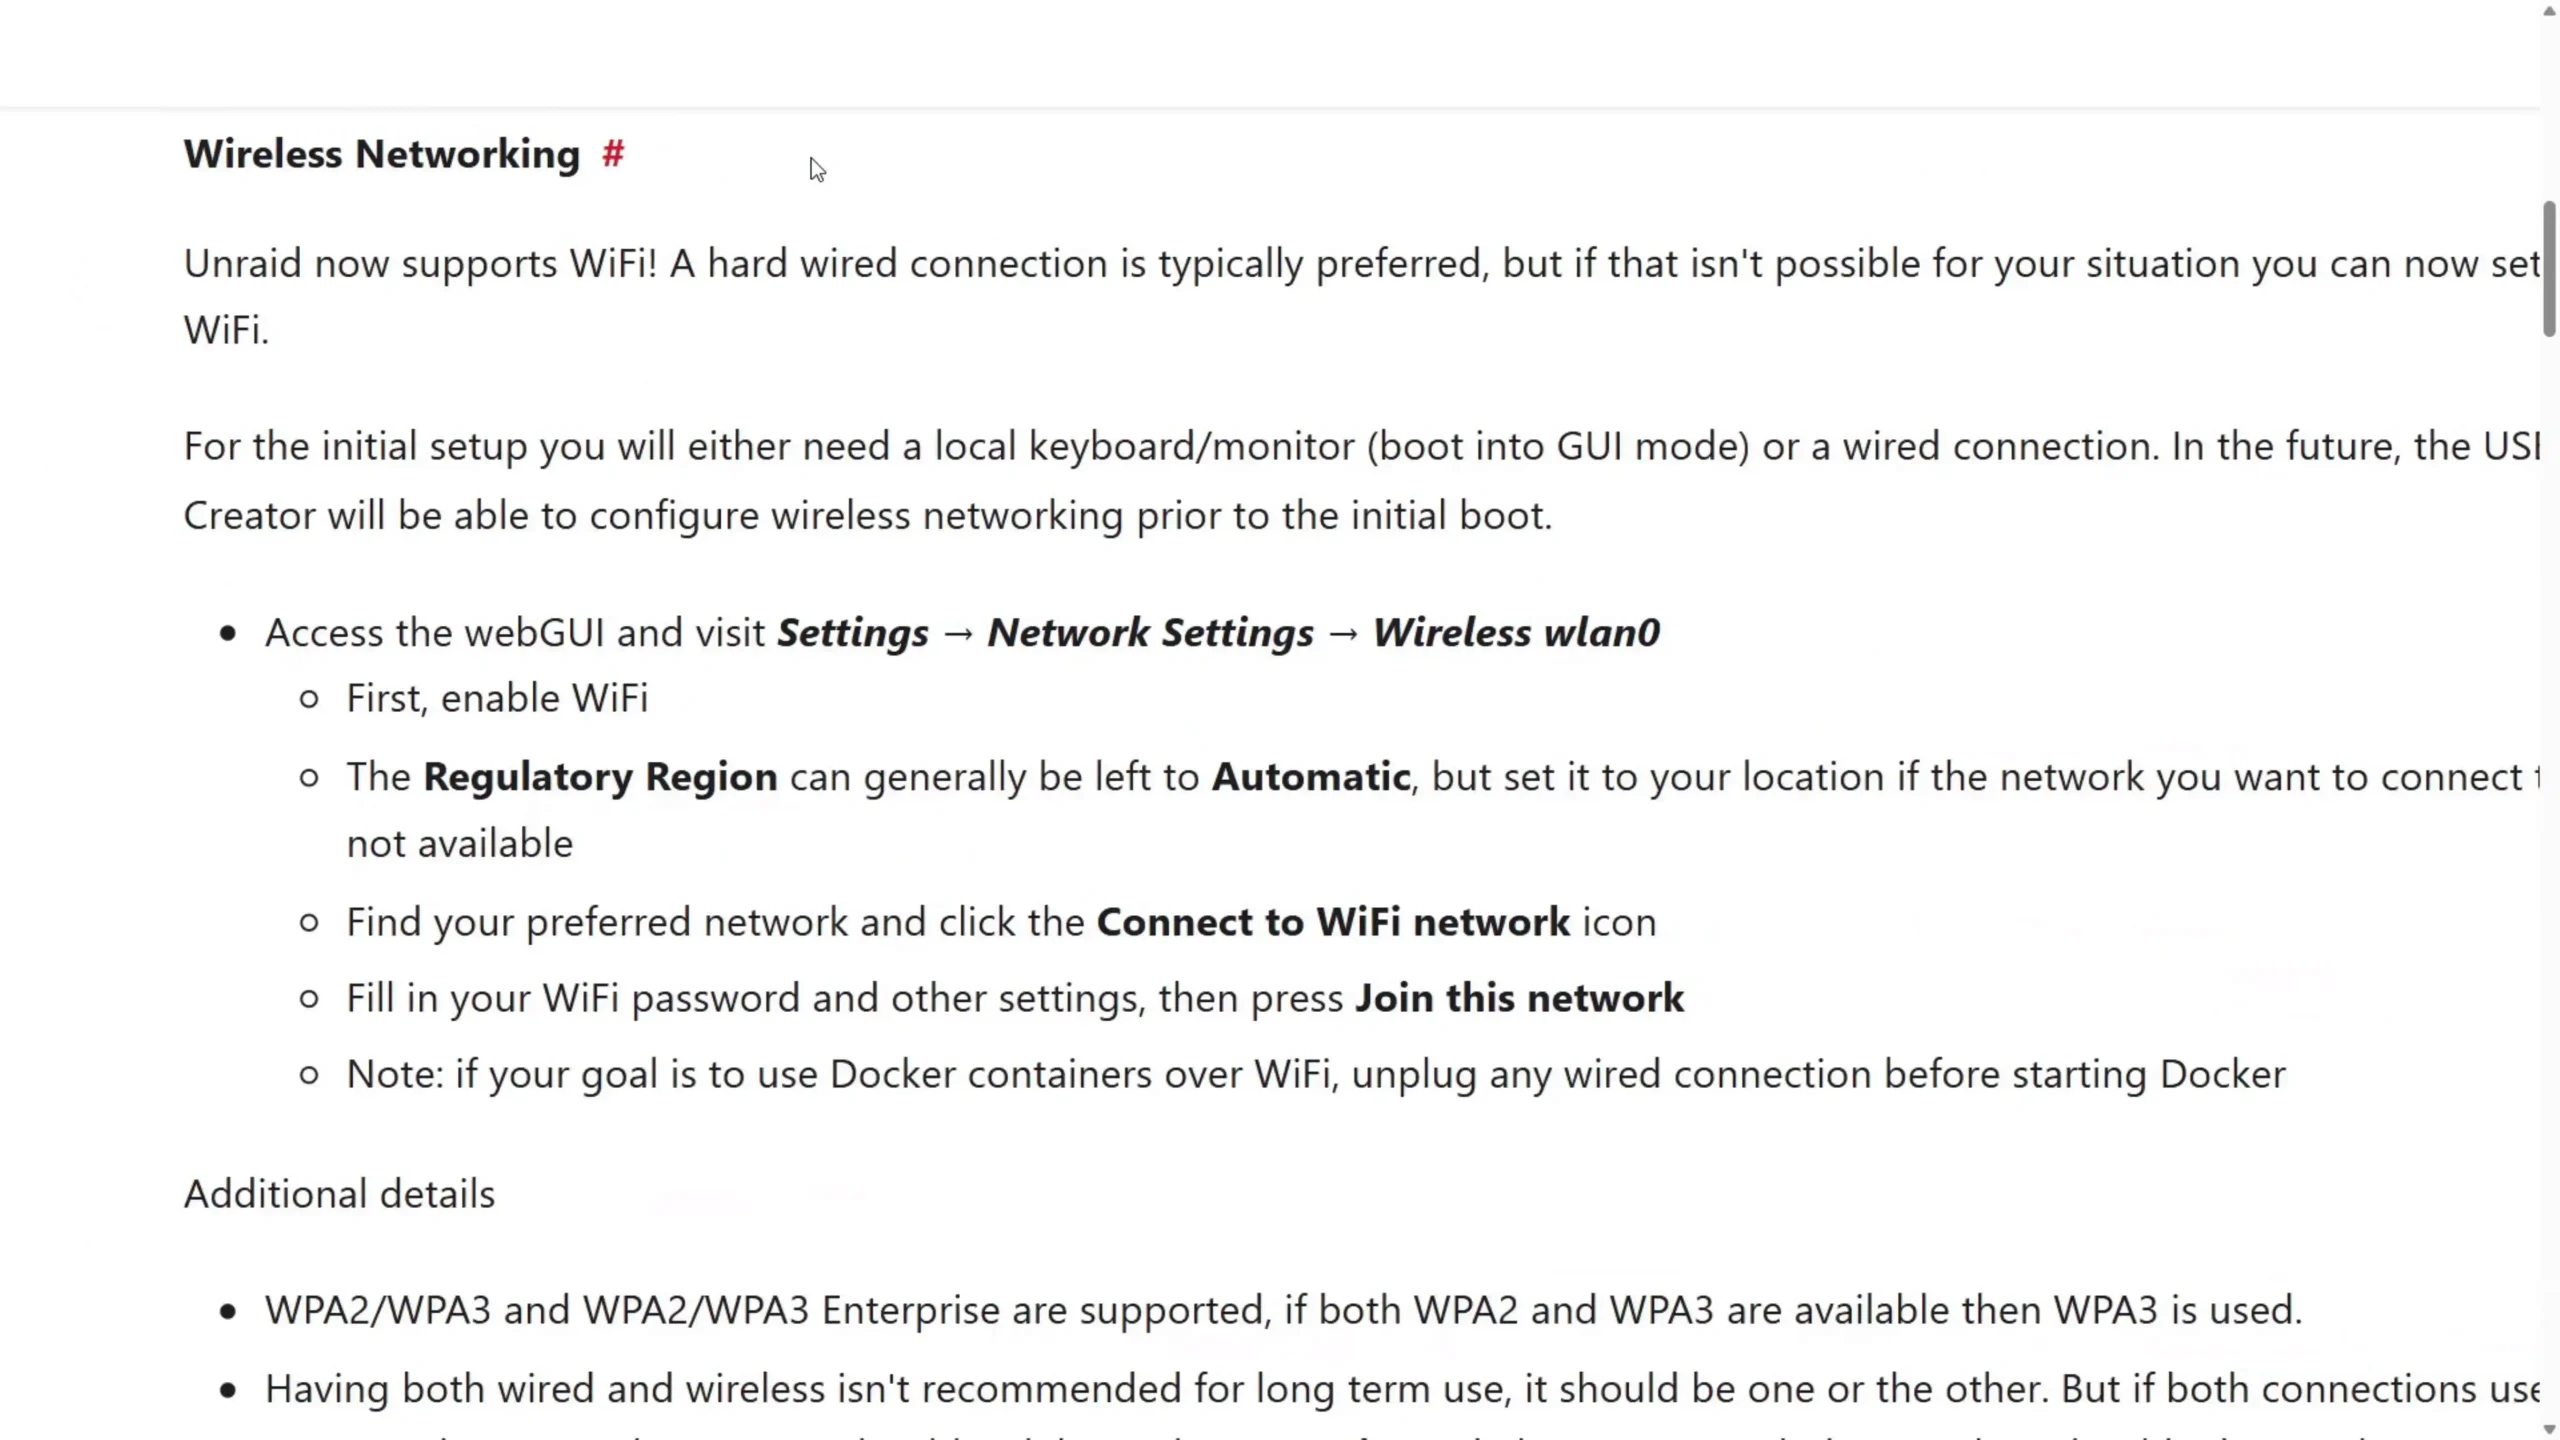
Task: Click the 'Find your preferred network' line
Action: point(1001,922)
